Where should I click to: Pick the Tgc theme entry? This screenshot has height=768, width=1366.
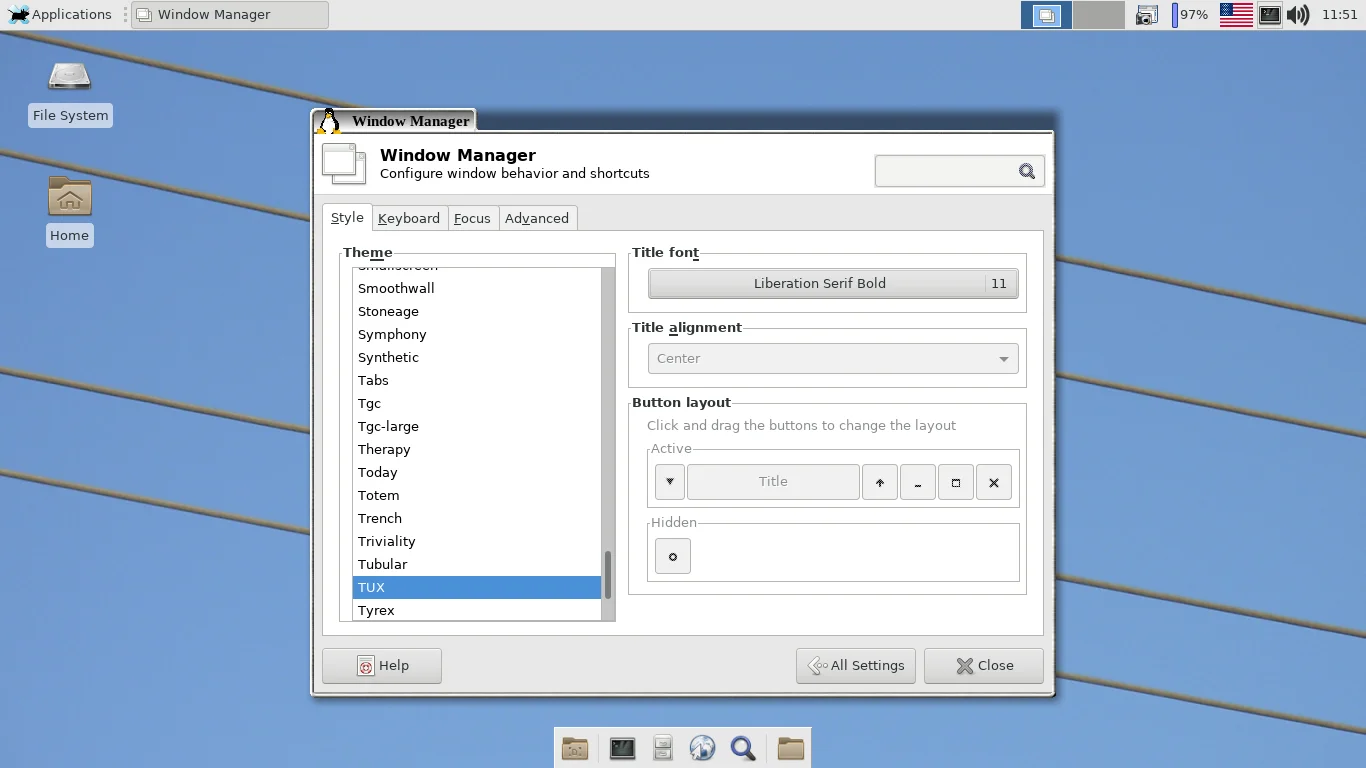(477, 403)
